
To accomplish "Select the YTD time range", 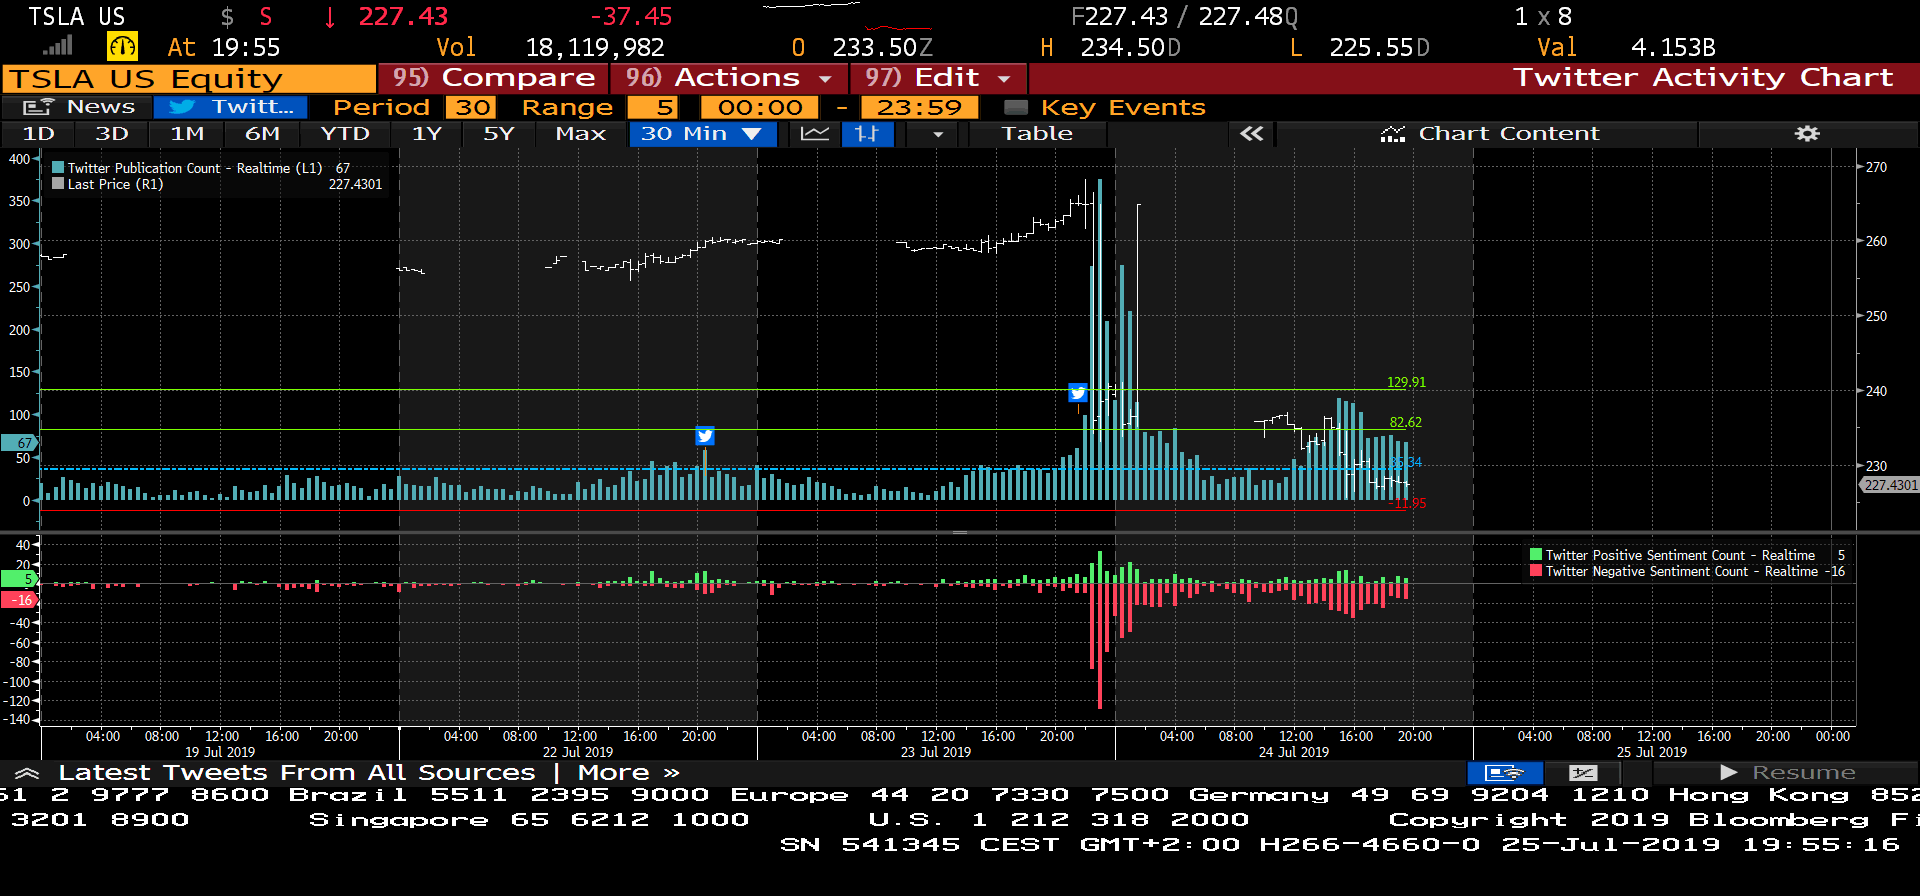I will (345, 134).
